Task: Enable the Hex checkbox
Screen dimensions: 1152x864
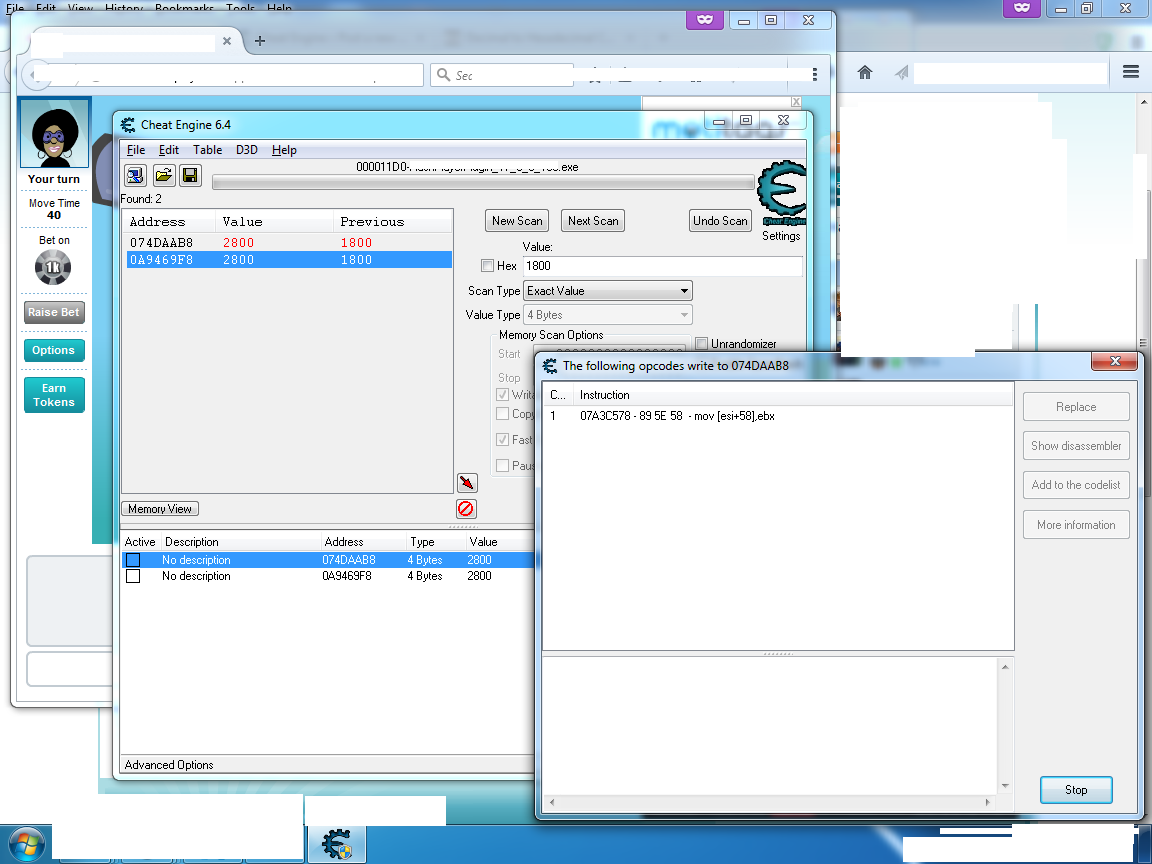Action: [488, 266]
